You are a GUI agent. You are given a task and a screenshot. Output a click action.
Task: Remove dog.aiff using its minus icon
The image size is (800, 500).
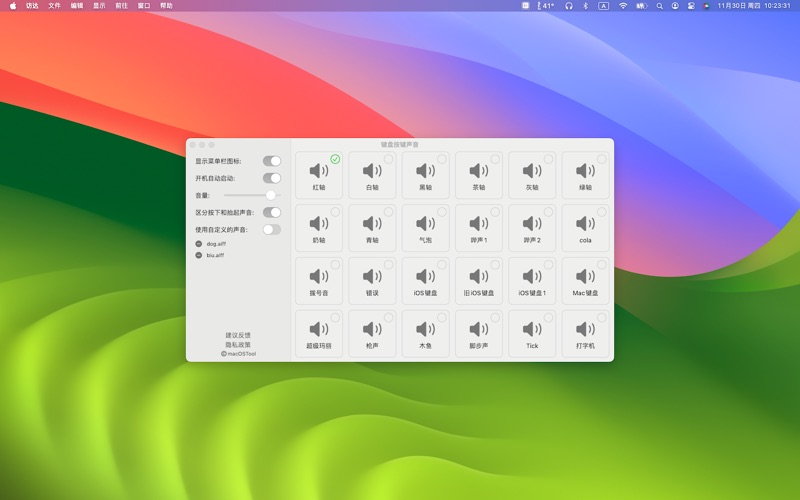point(198,244)
